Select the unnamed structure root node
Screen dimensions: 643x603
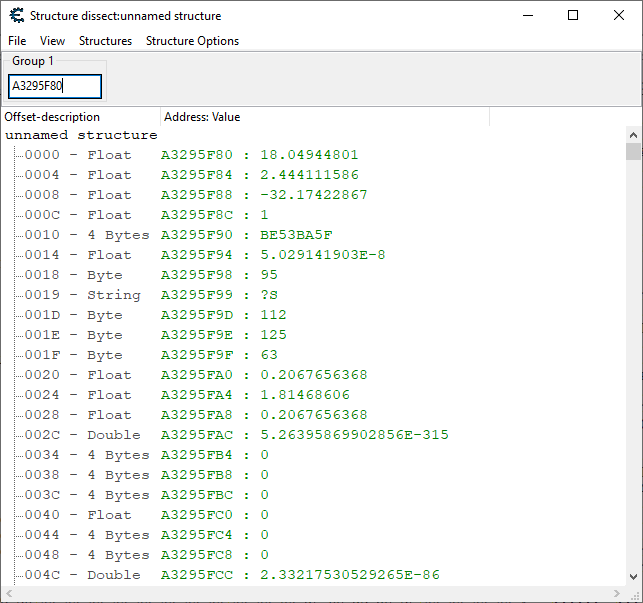(x=81, y=135)
